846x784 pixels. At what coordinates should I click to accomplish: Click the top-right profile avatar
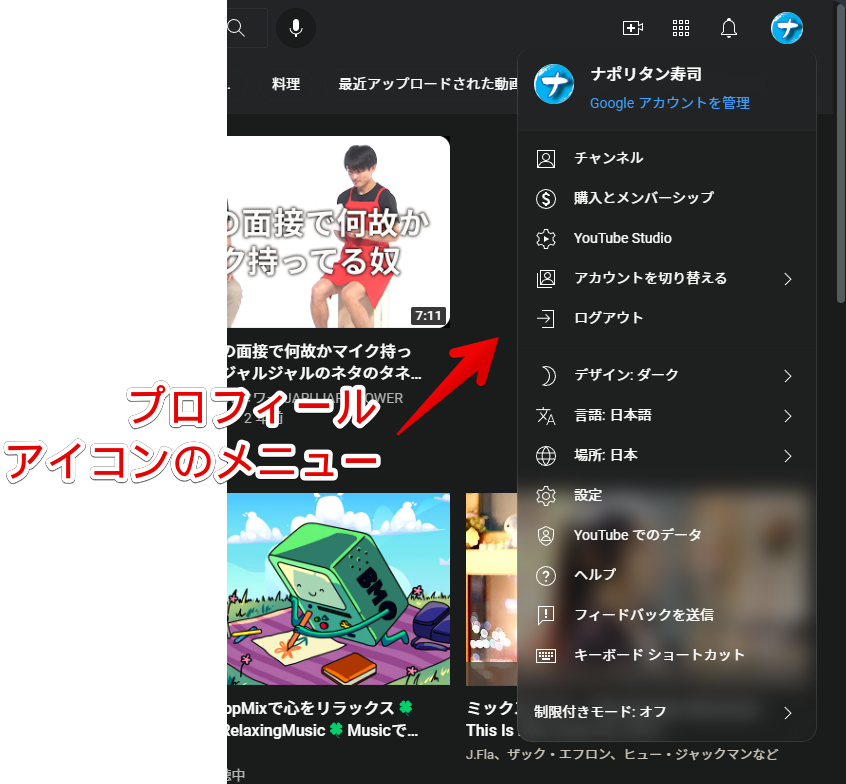click(787, 28)
